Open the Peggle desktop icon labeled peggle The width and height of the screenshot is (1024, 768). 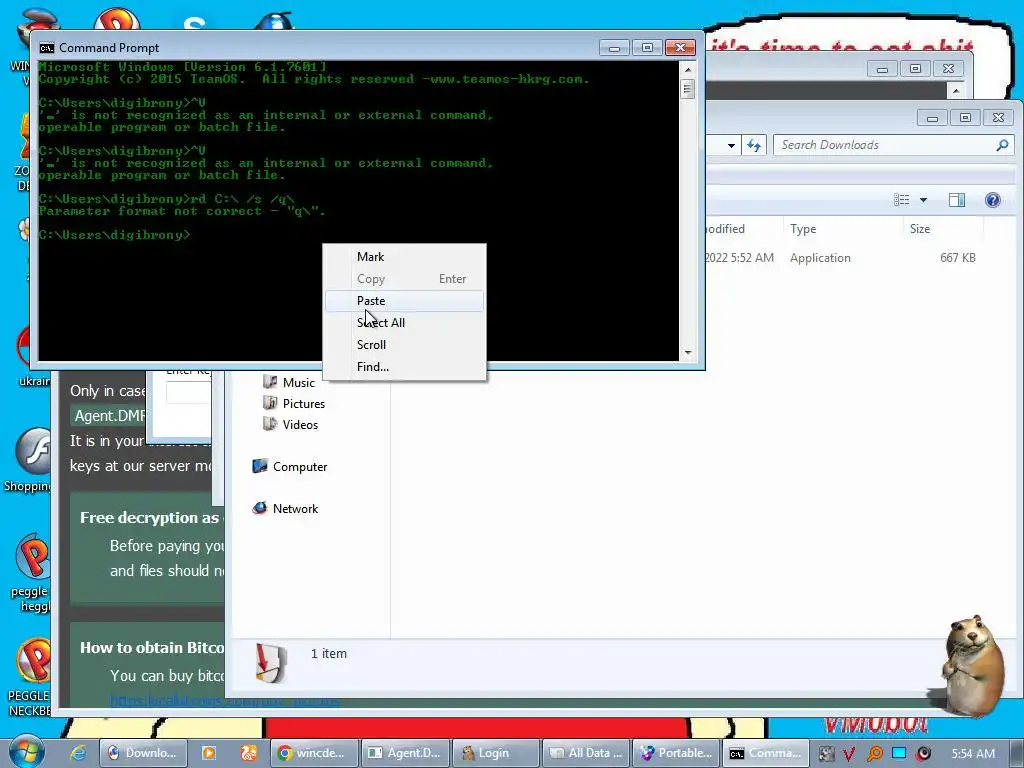[x=31, y=573]
